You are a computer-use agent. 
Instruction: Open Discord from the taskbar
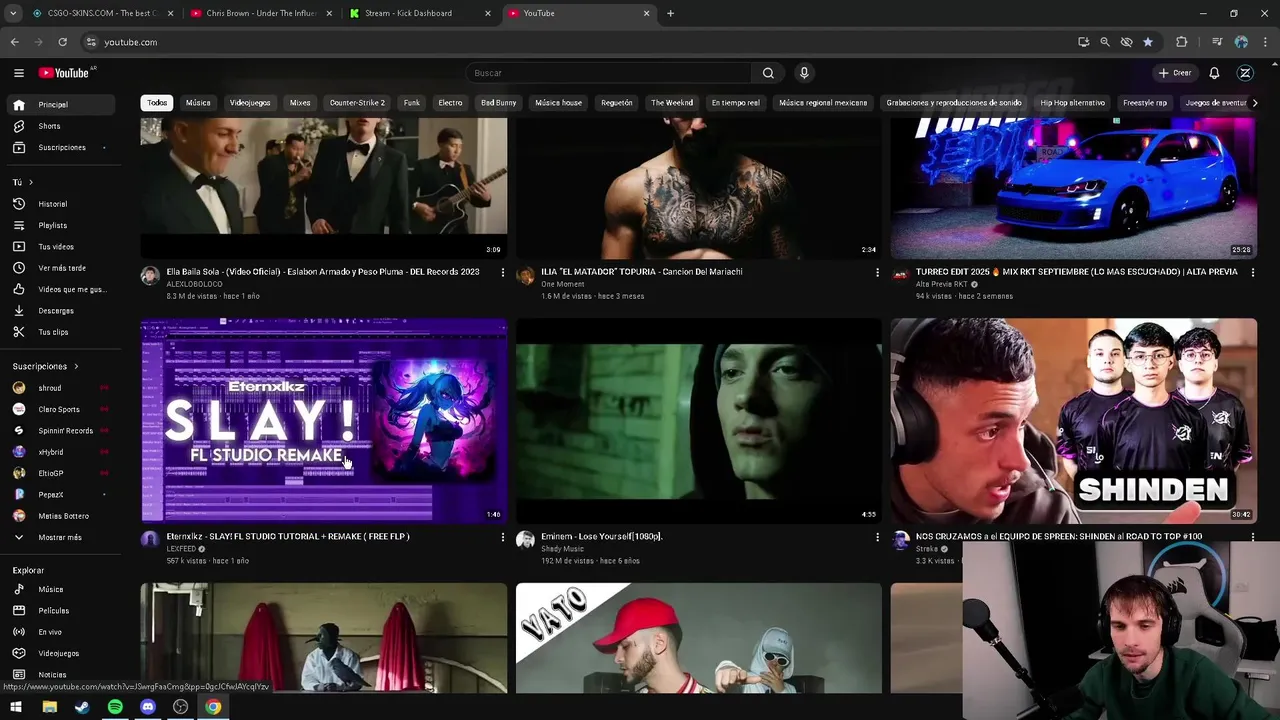coord(148,707)
